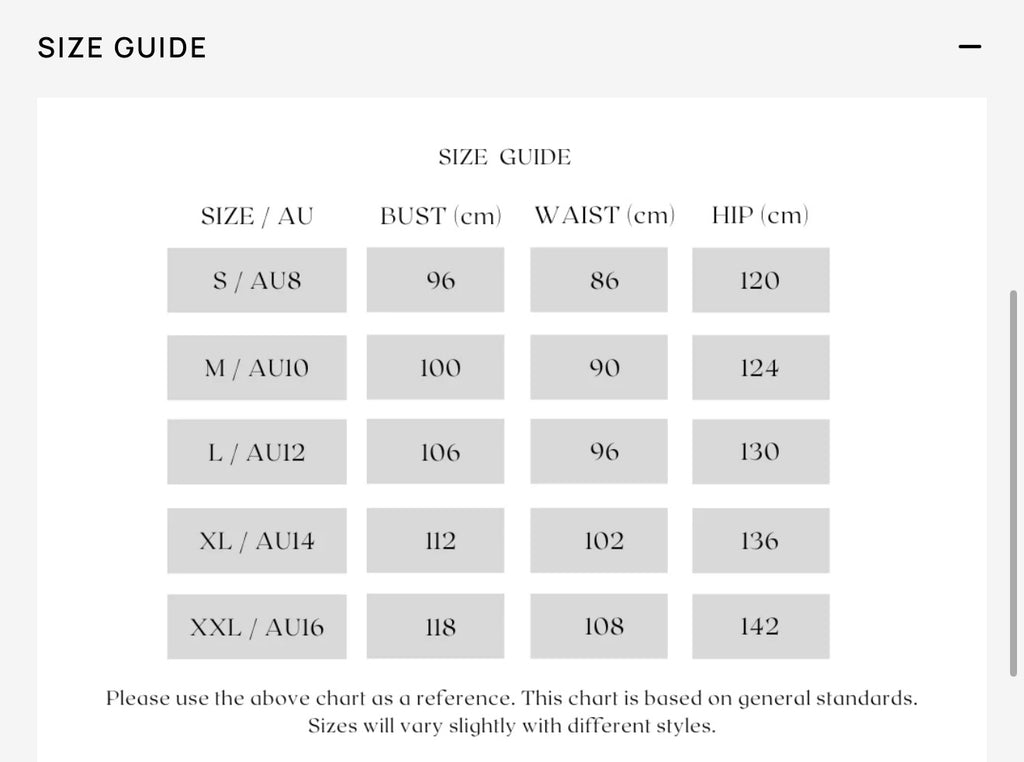Click waist value 90 for size M
This screenshot has width=1024, height=762.
pyautogui.click(x=599, y=368)
